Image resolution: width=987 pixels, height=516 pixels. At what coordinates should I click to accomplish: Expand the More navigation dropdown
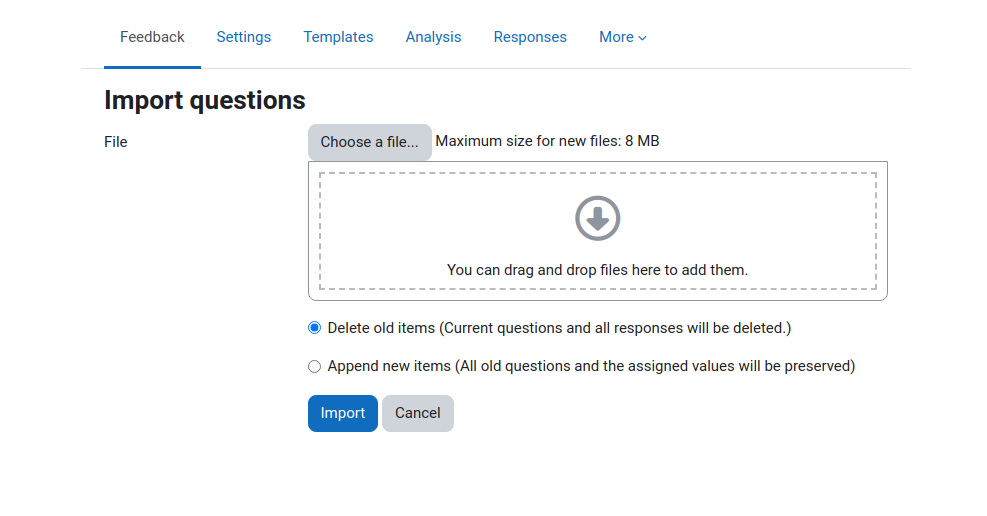coord(623,37)
